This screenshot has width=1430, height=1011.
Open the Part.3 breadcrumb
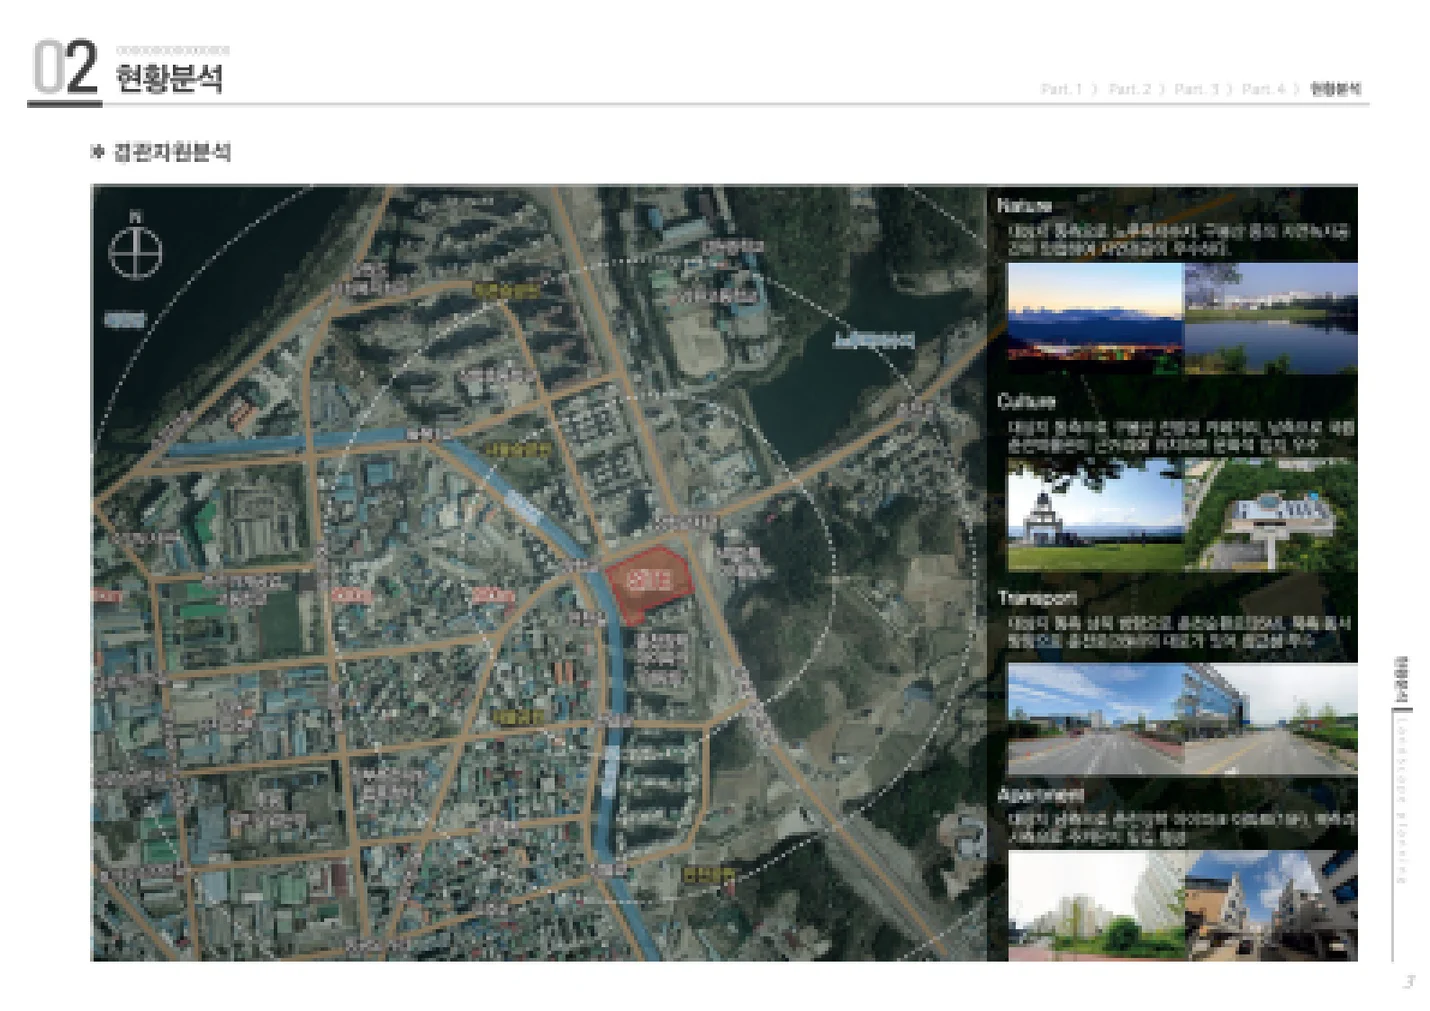1197,89
